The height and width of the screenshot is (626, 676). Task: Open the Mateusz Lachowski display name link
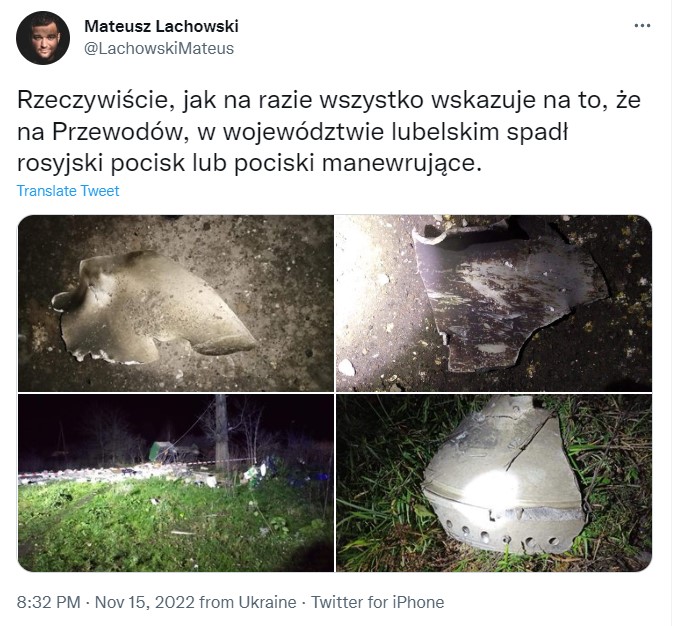pos(161,26)
